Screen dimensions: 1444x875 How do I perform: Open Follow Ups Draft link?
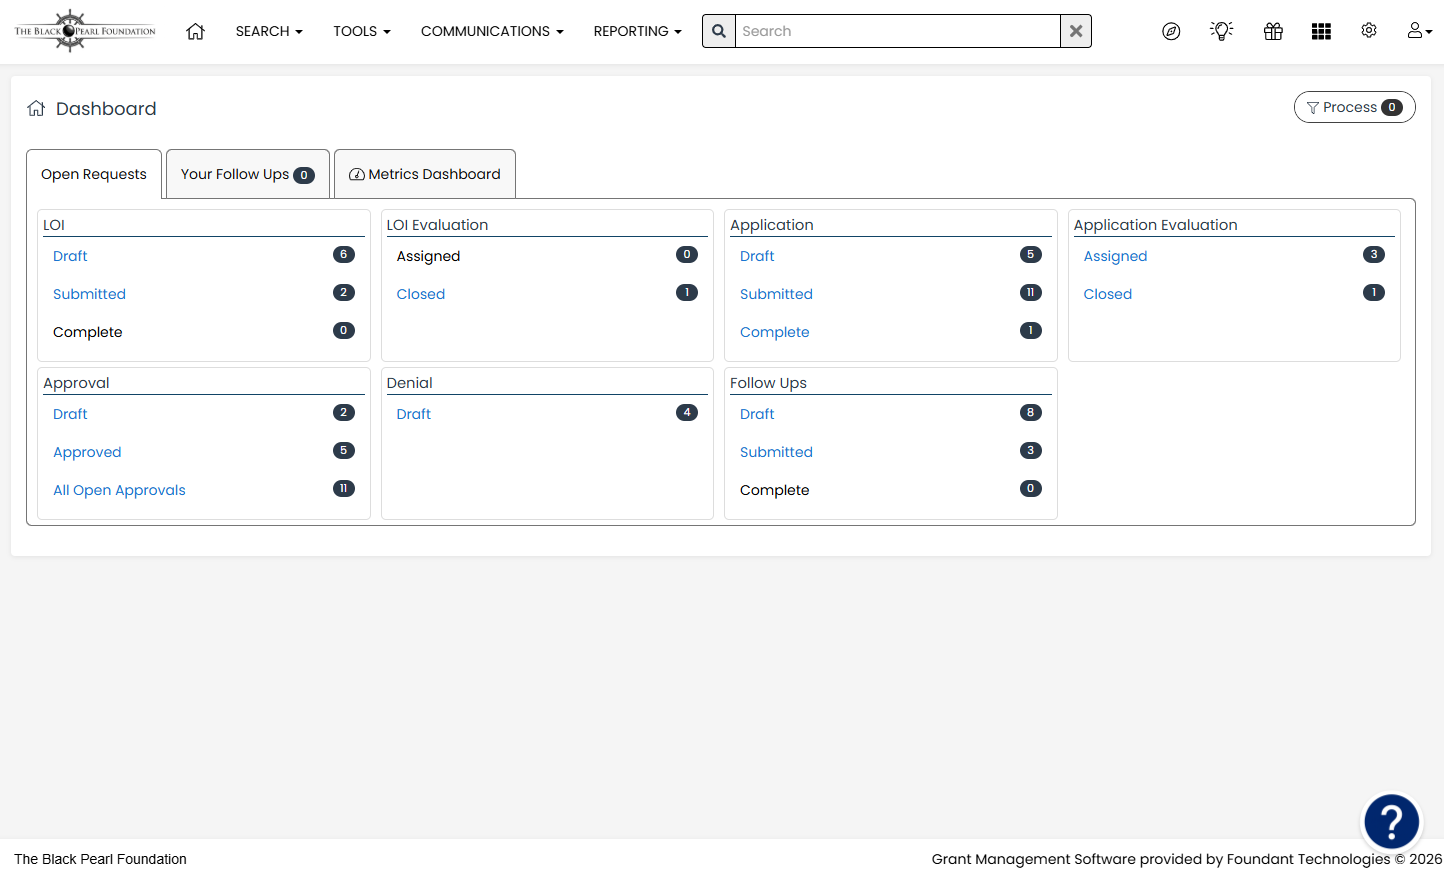tap(757, 414)
